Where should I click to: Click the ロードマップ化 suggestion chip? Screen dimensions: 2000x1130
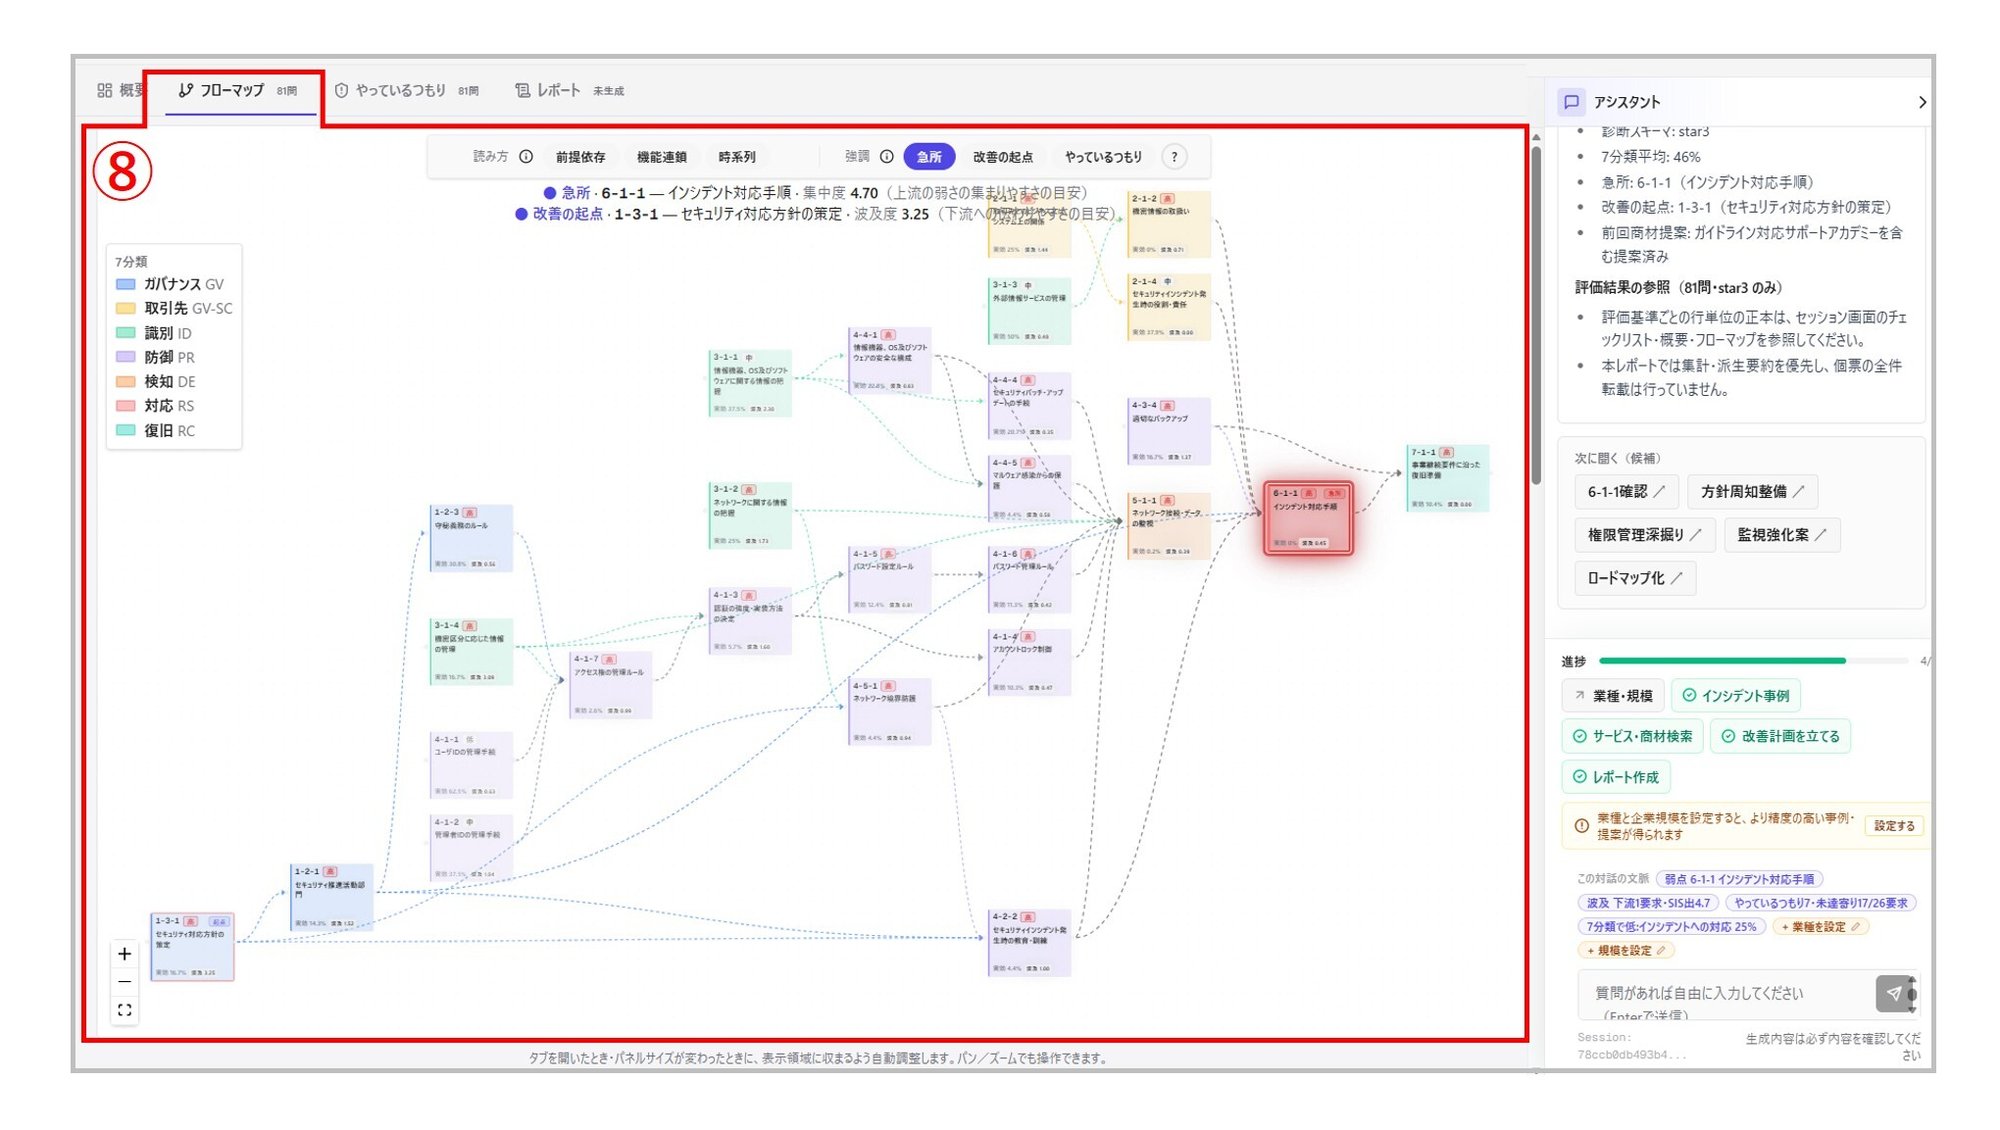click(1635, 578)
